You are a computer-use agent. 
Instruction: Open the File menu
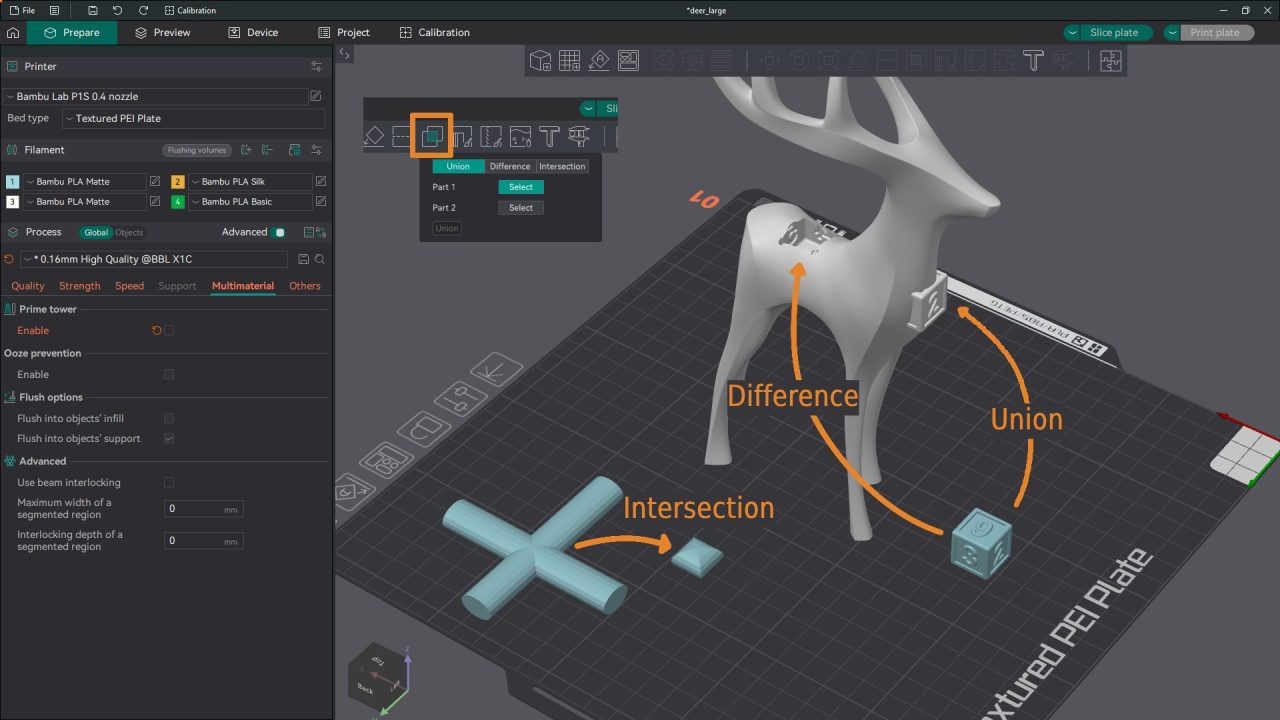point(25,10)
